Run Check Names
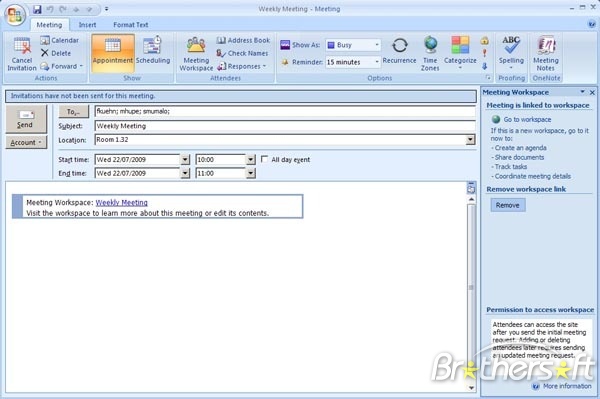The width and height of the screenshot is (600, 399). click(x=242, y=53)
